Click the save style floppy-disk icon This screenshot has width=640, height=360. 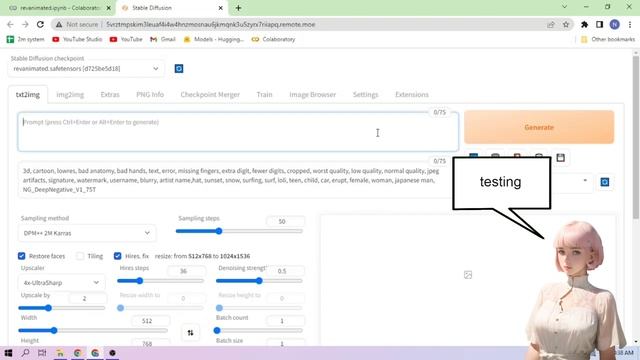(x=560, y=158)
